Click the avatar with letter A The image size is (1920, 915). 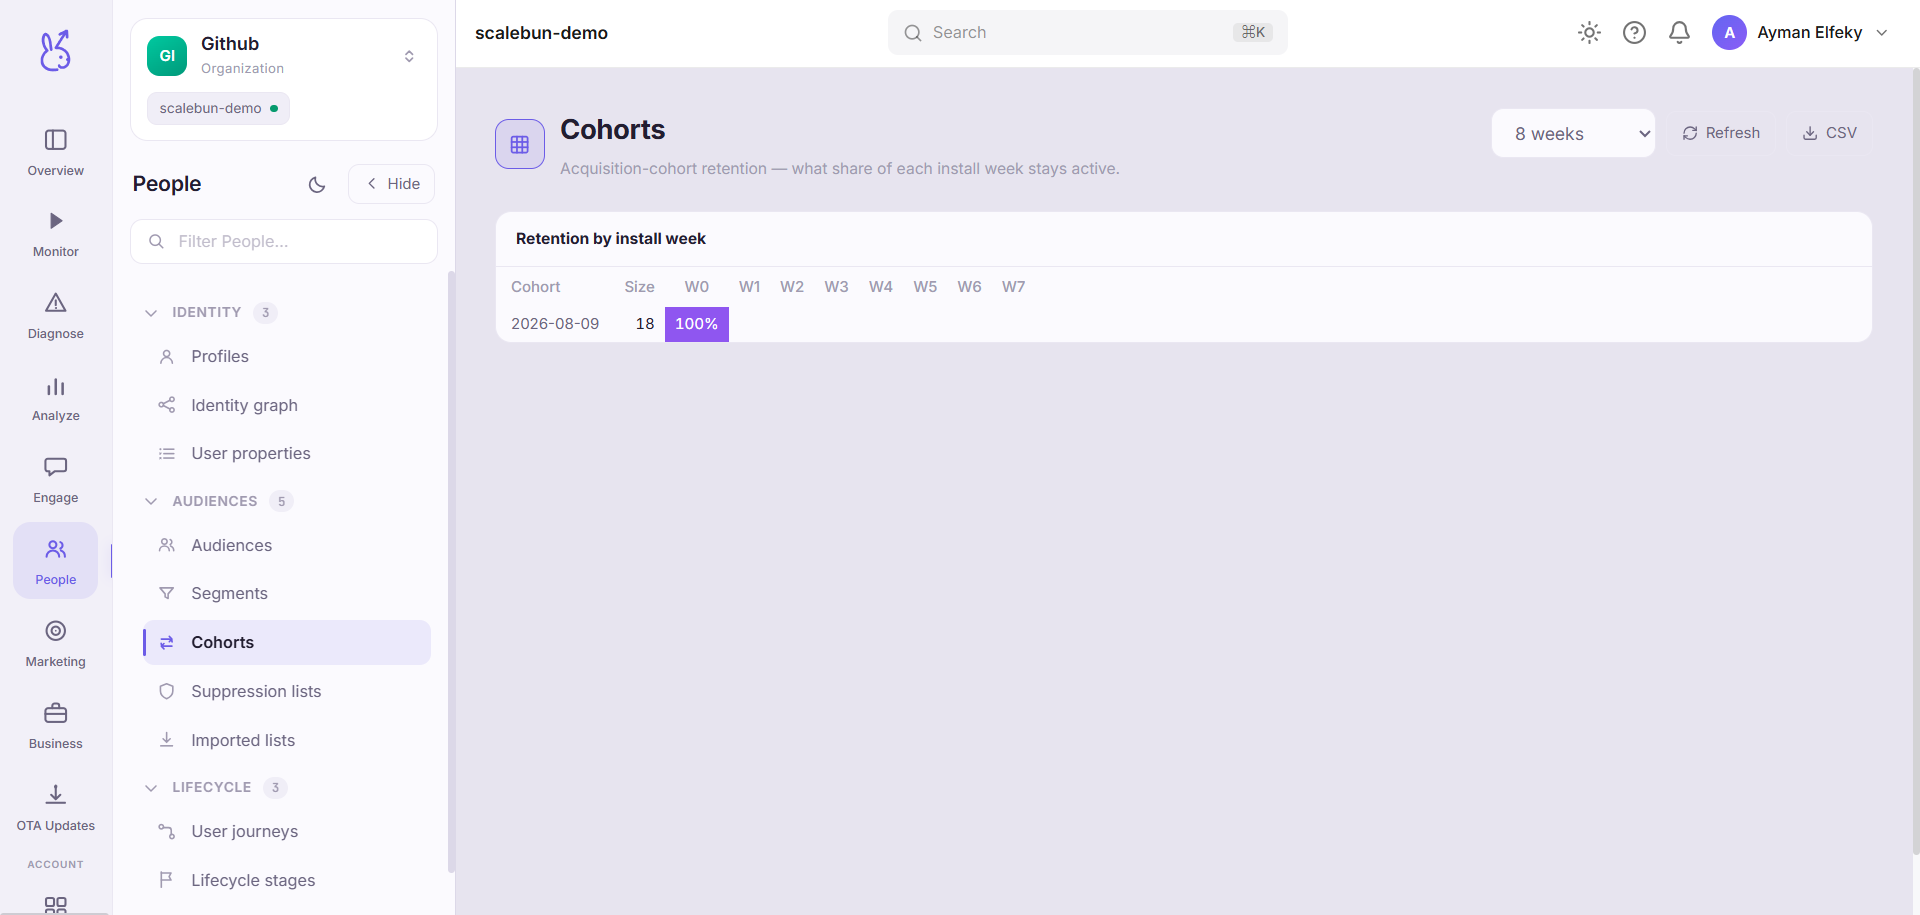pyautogui.click(x=1729, y=33)
